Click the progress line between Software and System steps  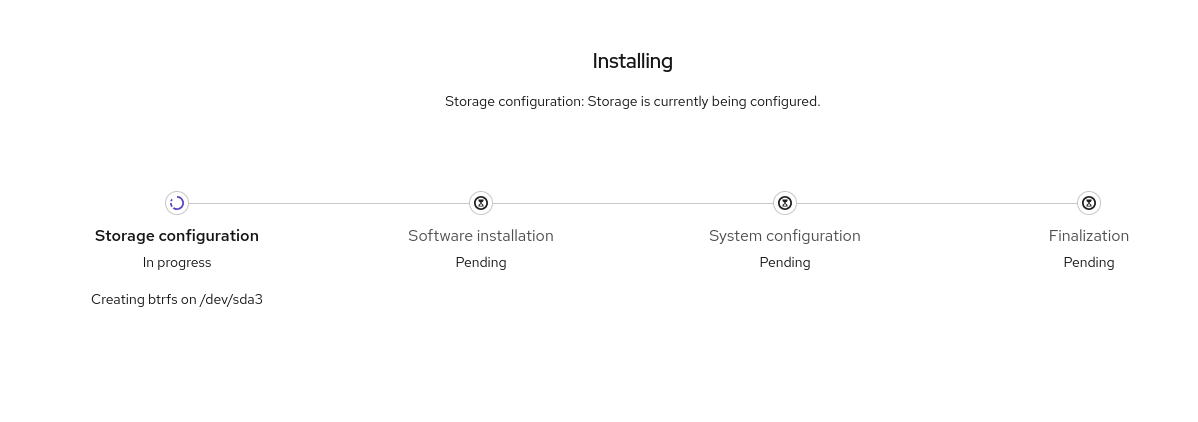pos(633,203)
